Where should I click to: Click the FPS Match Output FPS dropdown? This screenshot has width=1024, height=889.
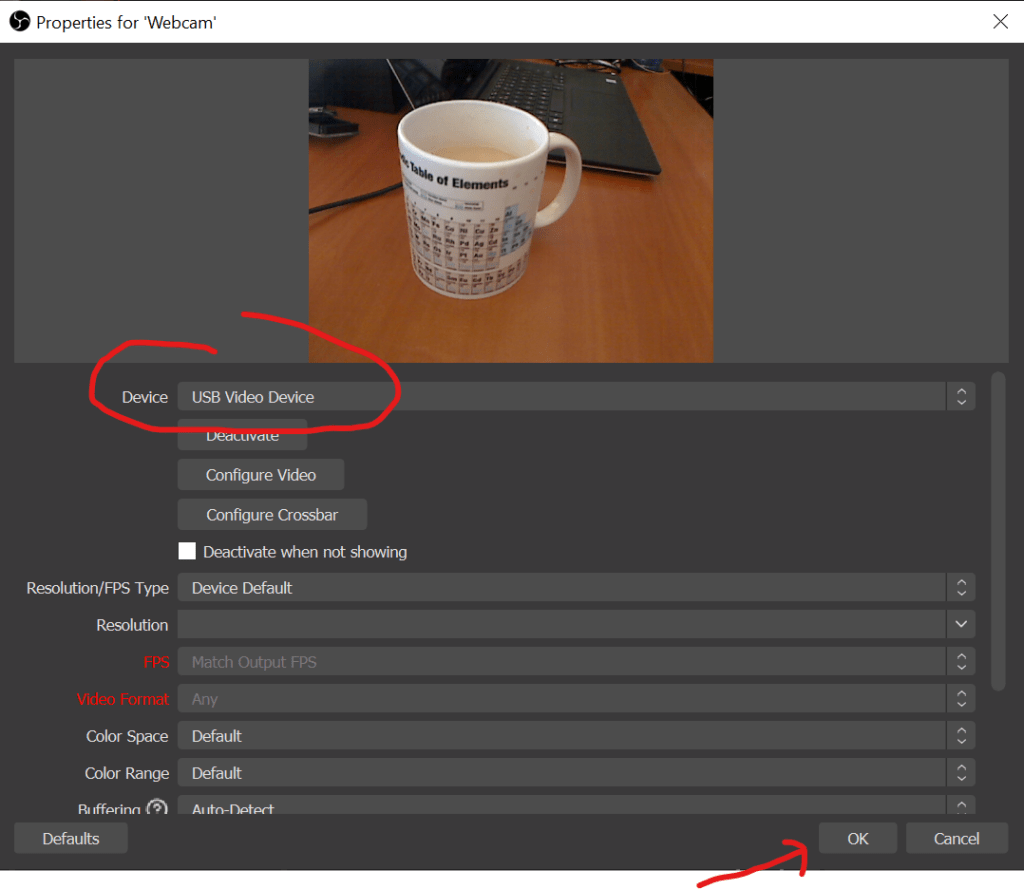[x=575, y=662]
